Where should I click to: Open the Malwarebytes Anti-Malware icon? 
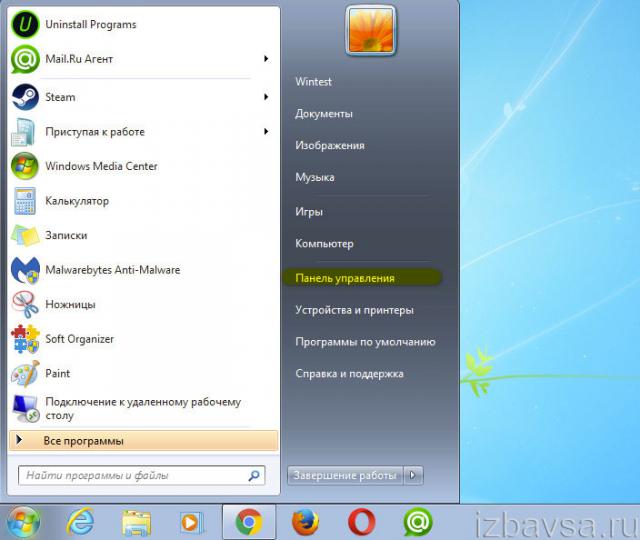point(25,270)
